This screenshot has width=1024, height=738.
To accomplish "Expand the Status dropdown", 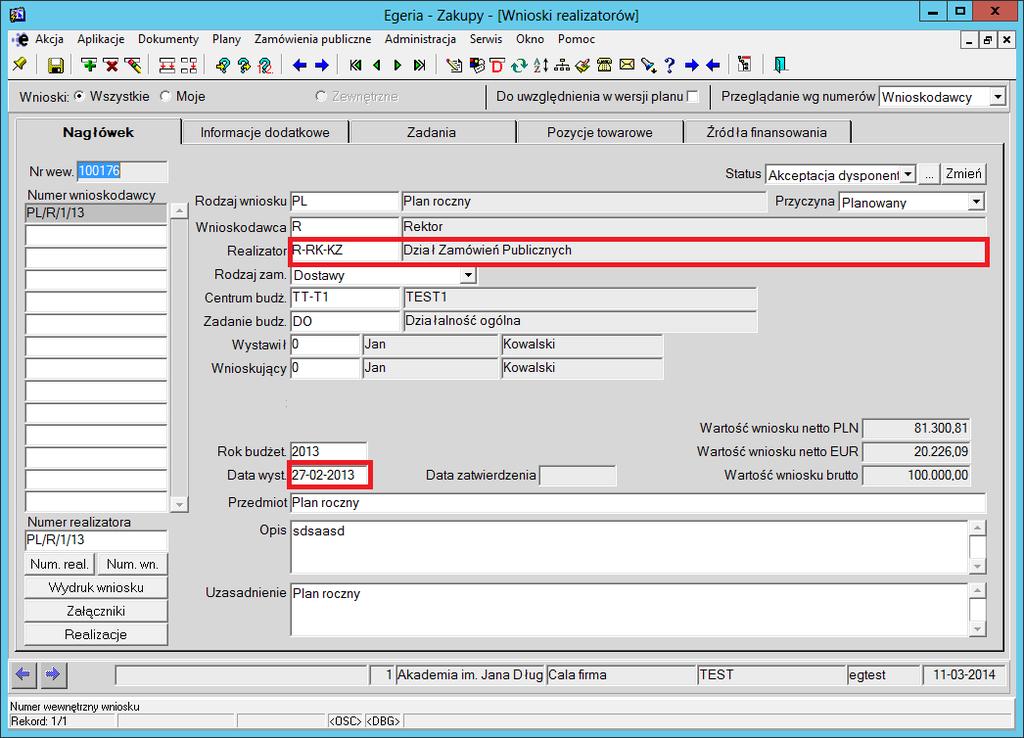I will (908, 174).
